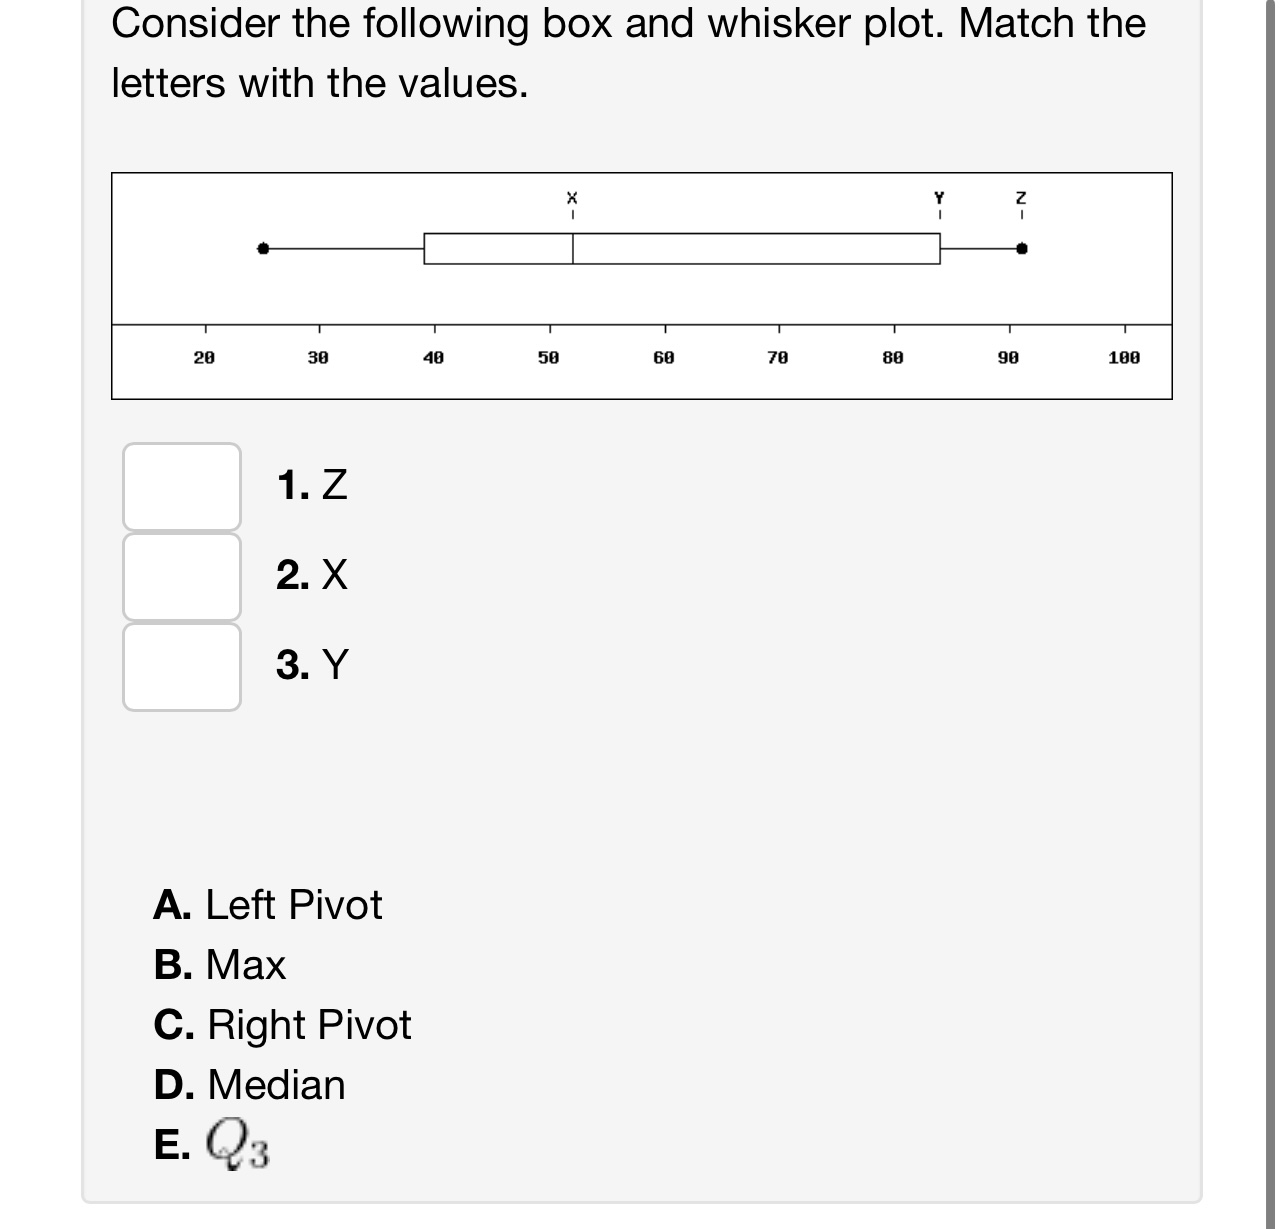Click the 50 label on the axis
The width and height of the screenshot is (1284, 1229).
click(548, 356)
